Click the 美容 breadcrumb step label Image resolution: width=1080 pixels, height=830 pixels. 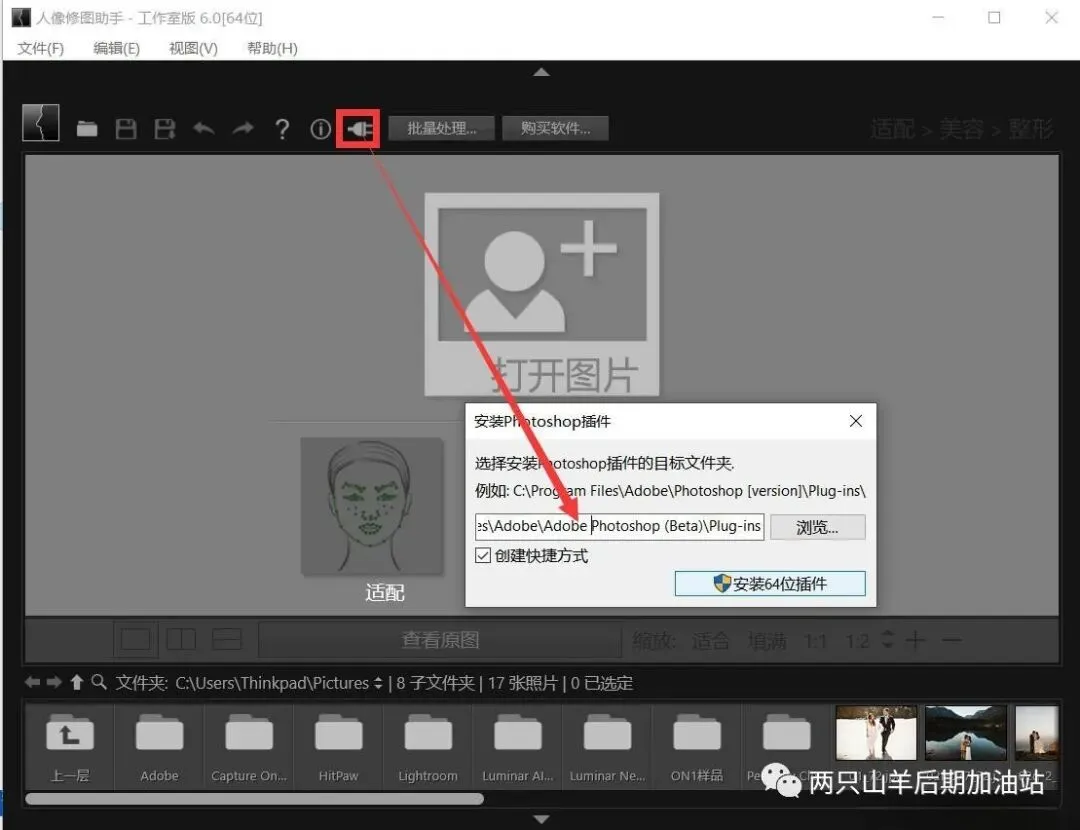tap(962, 129)
